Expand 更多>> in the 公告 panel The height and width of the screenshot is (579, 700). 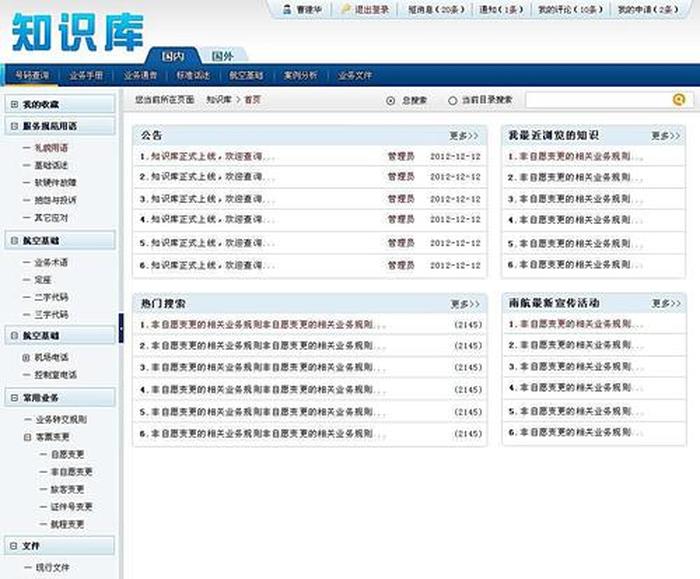[x=464, y=135]
